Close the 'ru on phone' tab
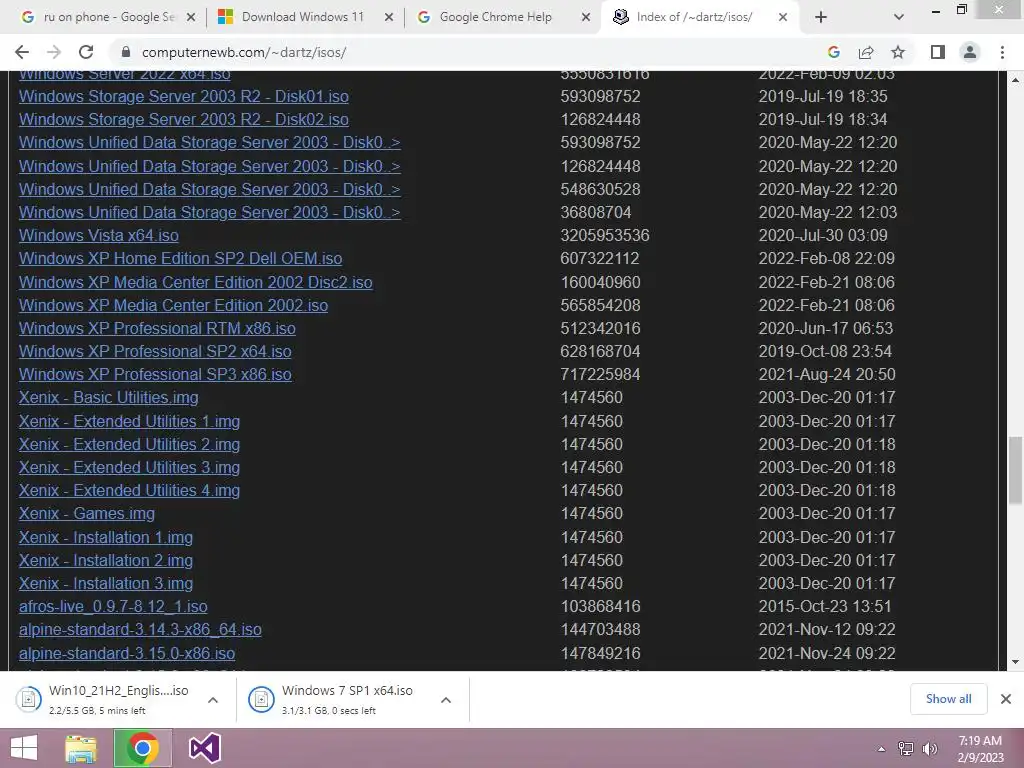Viewport: 1024px width, 768px height. 191,17
